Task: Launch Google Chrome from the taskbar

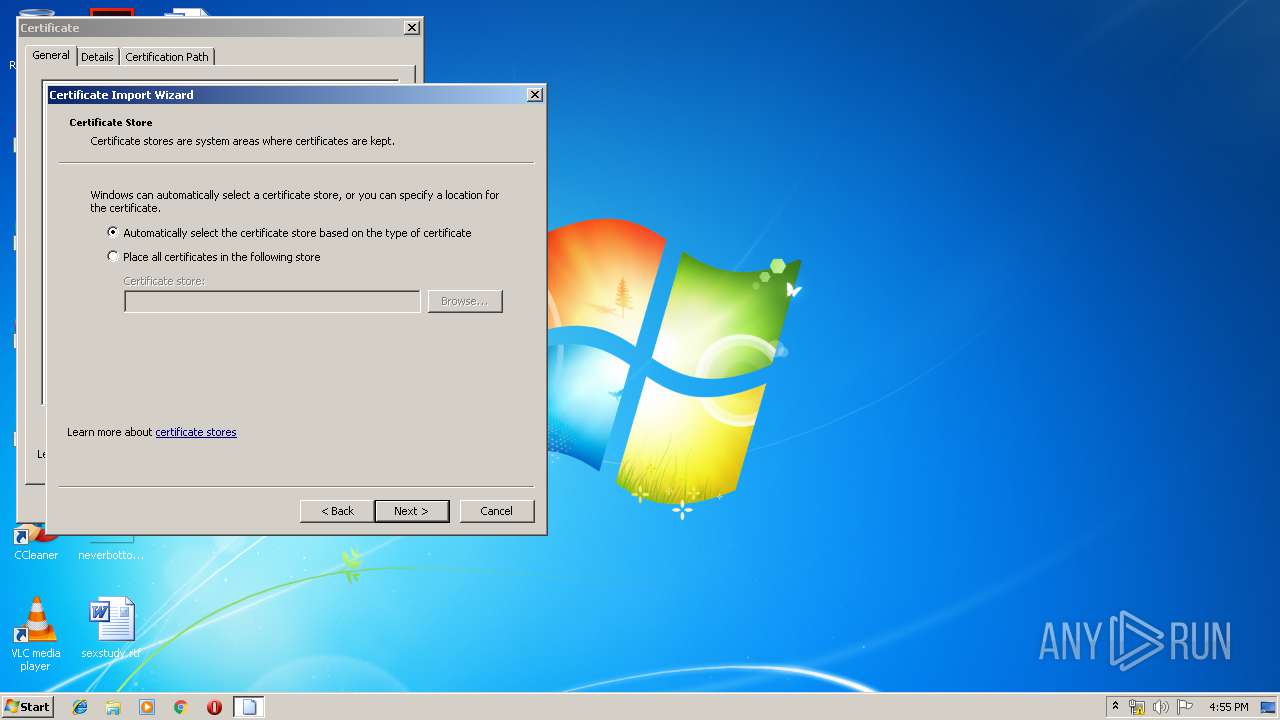Action: tap(181, 707)
